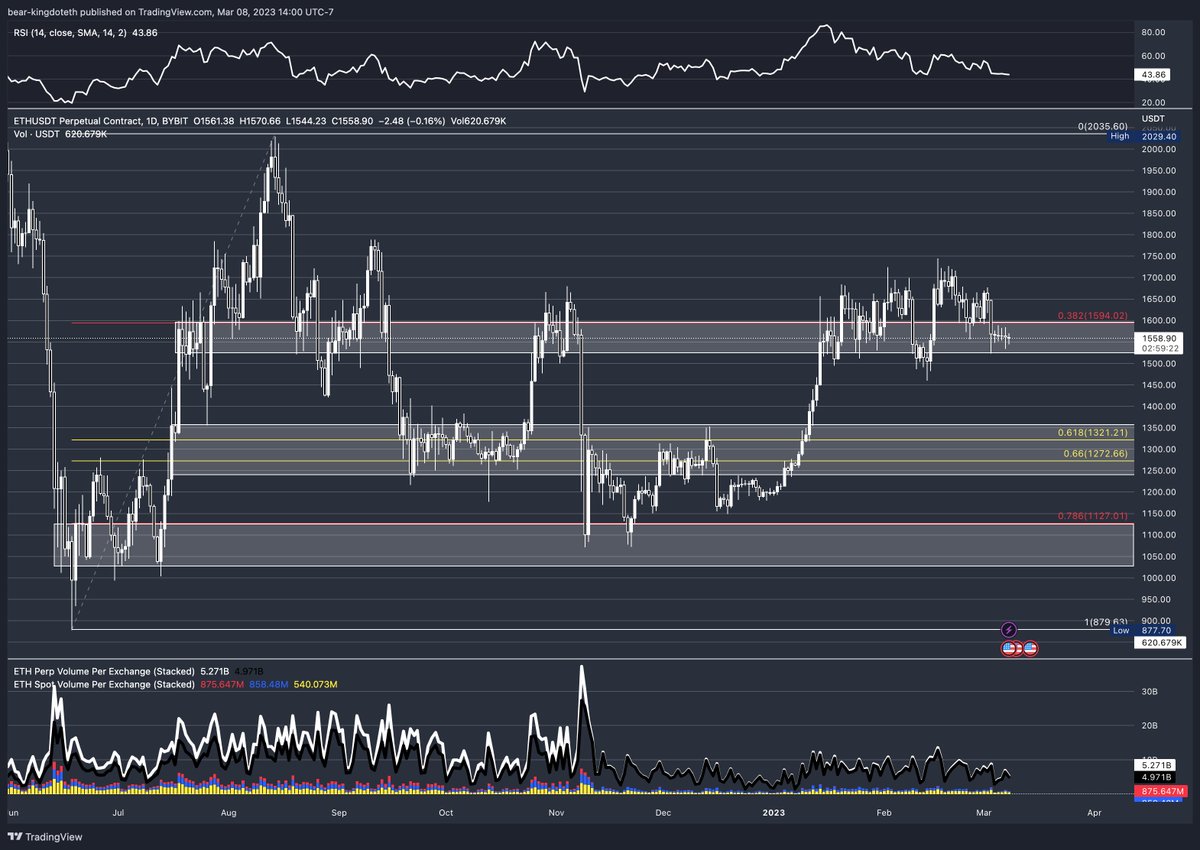Open the leftmost US flag economic event icon

point(1009,648)
